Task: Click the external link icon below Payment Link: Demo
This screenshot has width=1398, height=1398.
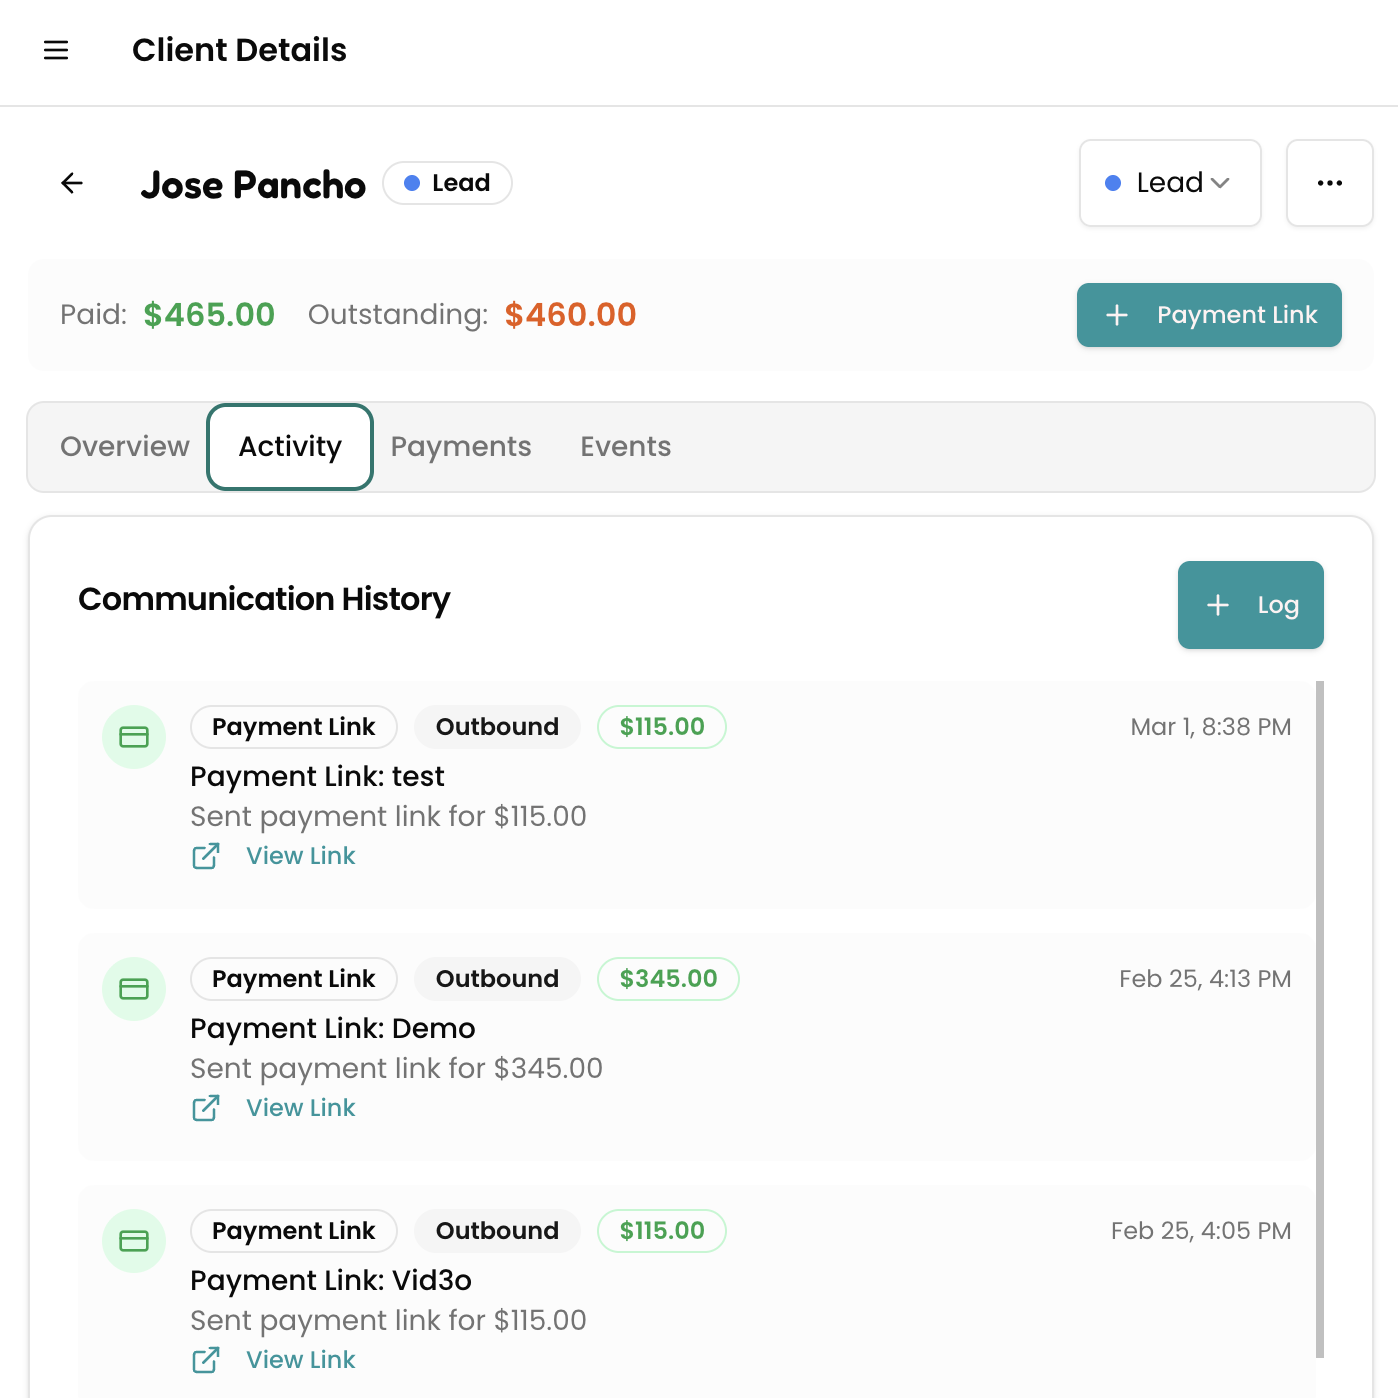Action: pyautogui.click(x=206, y=1108)
